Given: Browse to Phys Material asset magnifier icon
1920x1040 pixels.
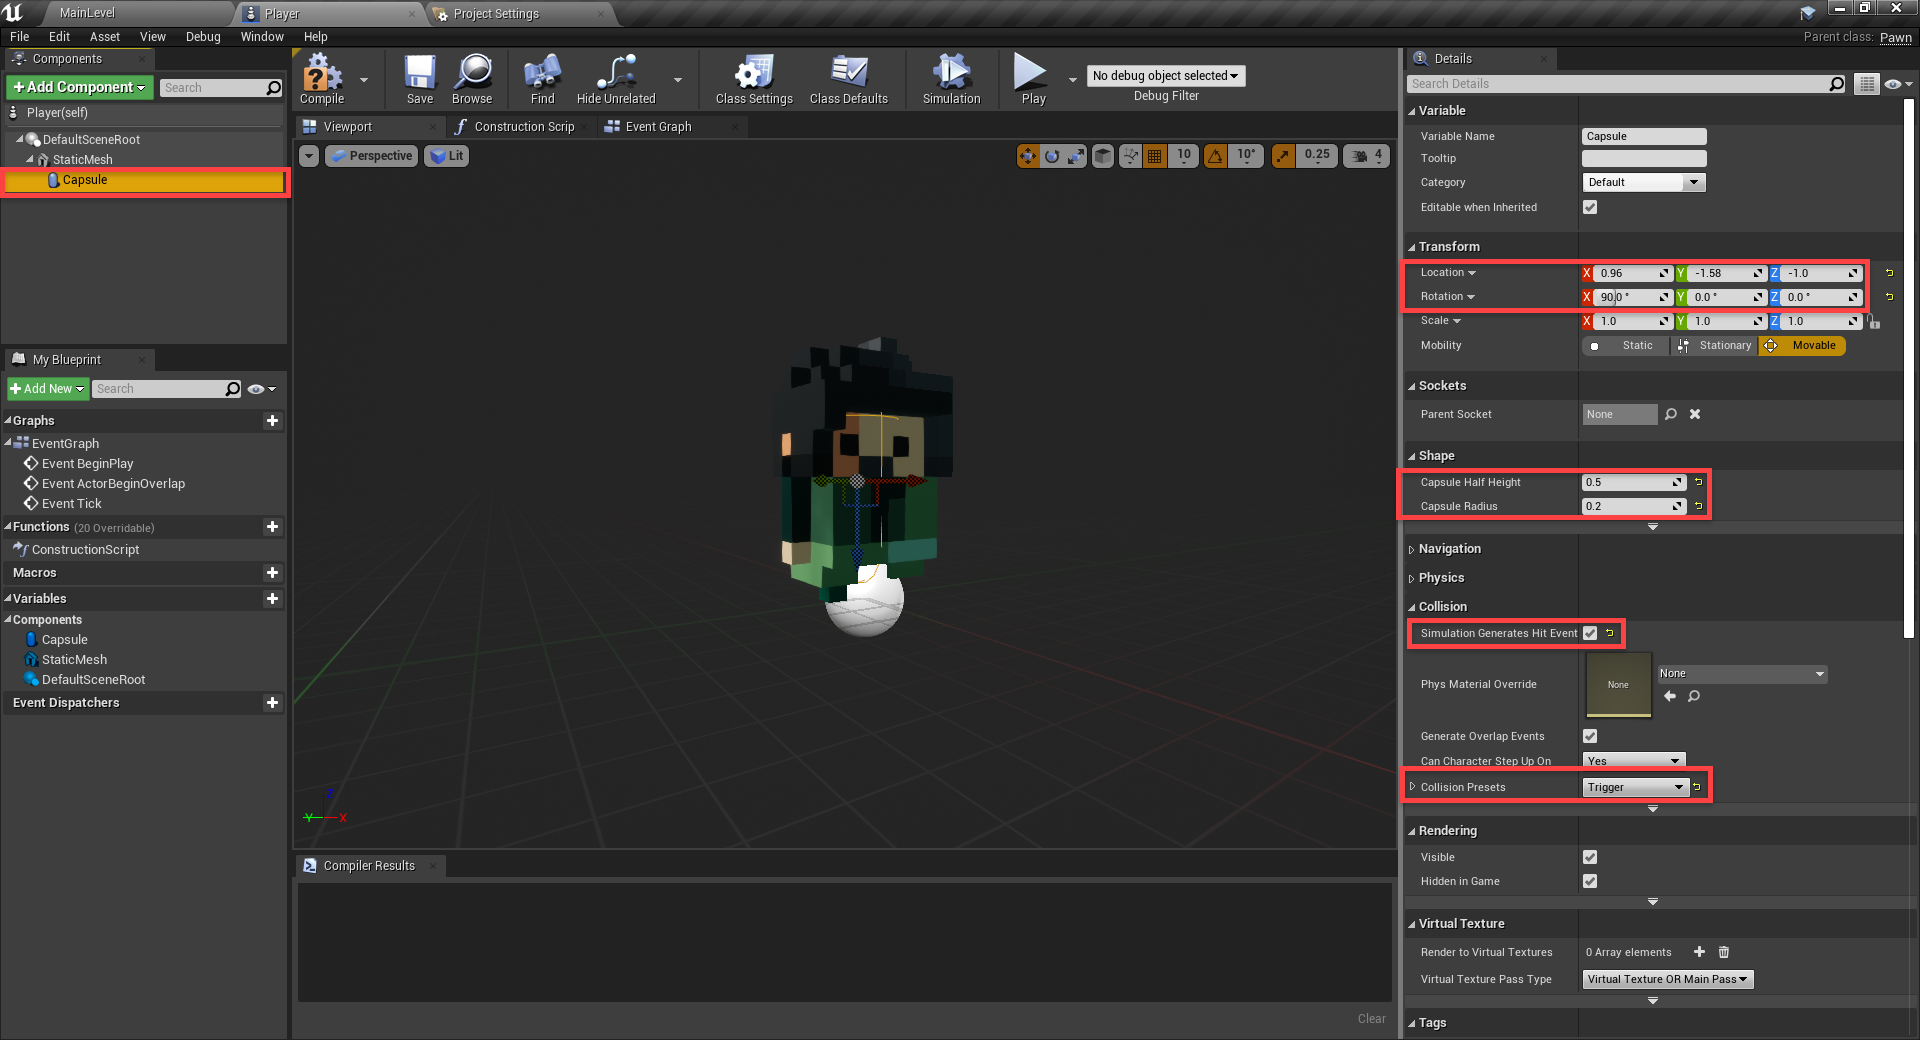Looking at the screenshot, I should click(x=1694, y=696).
